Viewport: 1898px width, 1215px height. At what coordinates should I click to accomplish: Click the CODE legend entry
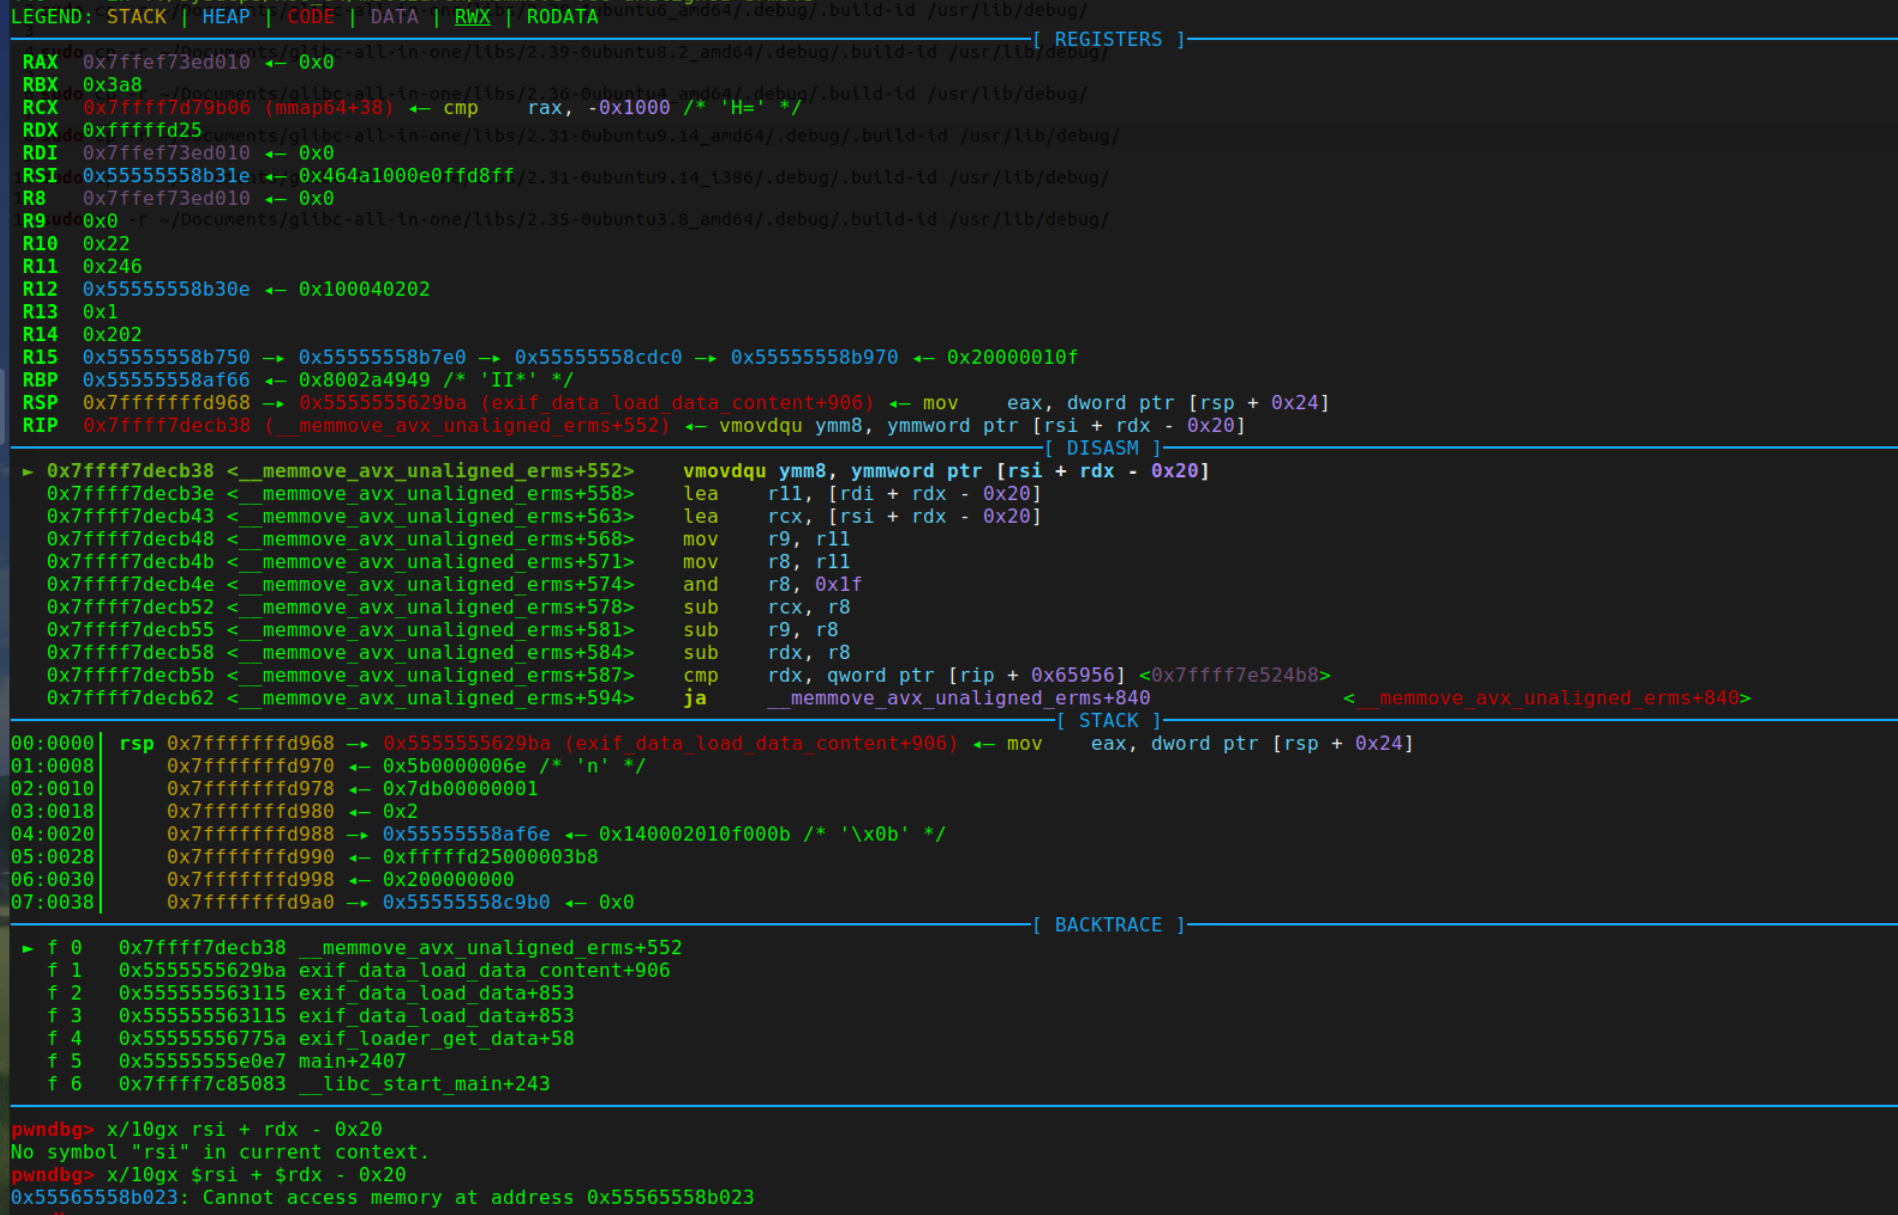311,16
